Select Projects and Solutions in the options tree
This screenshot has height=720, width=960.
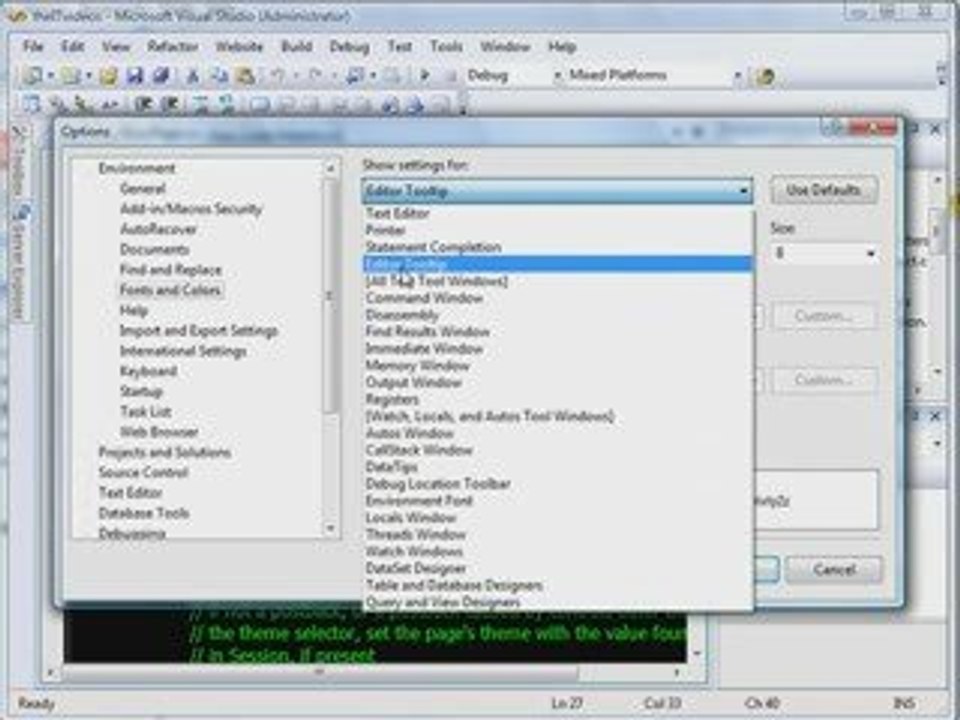(165, 452)
